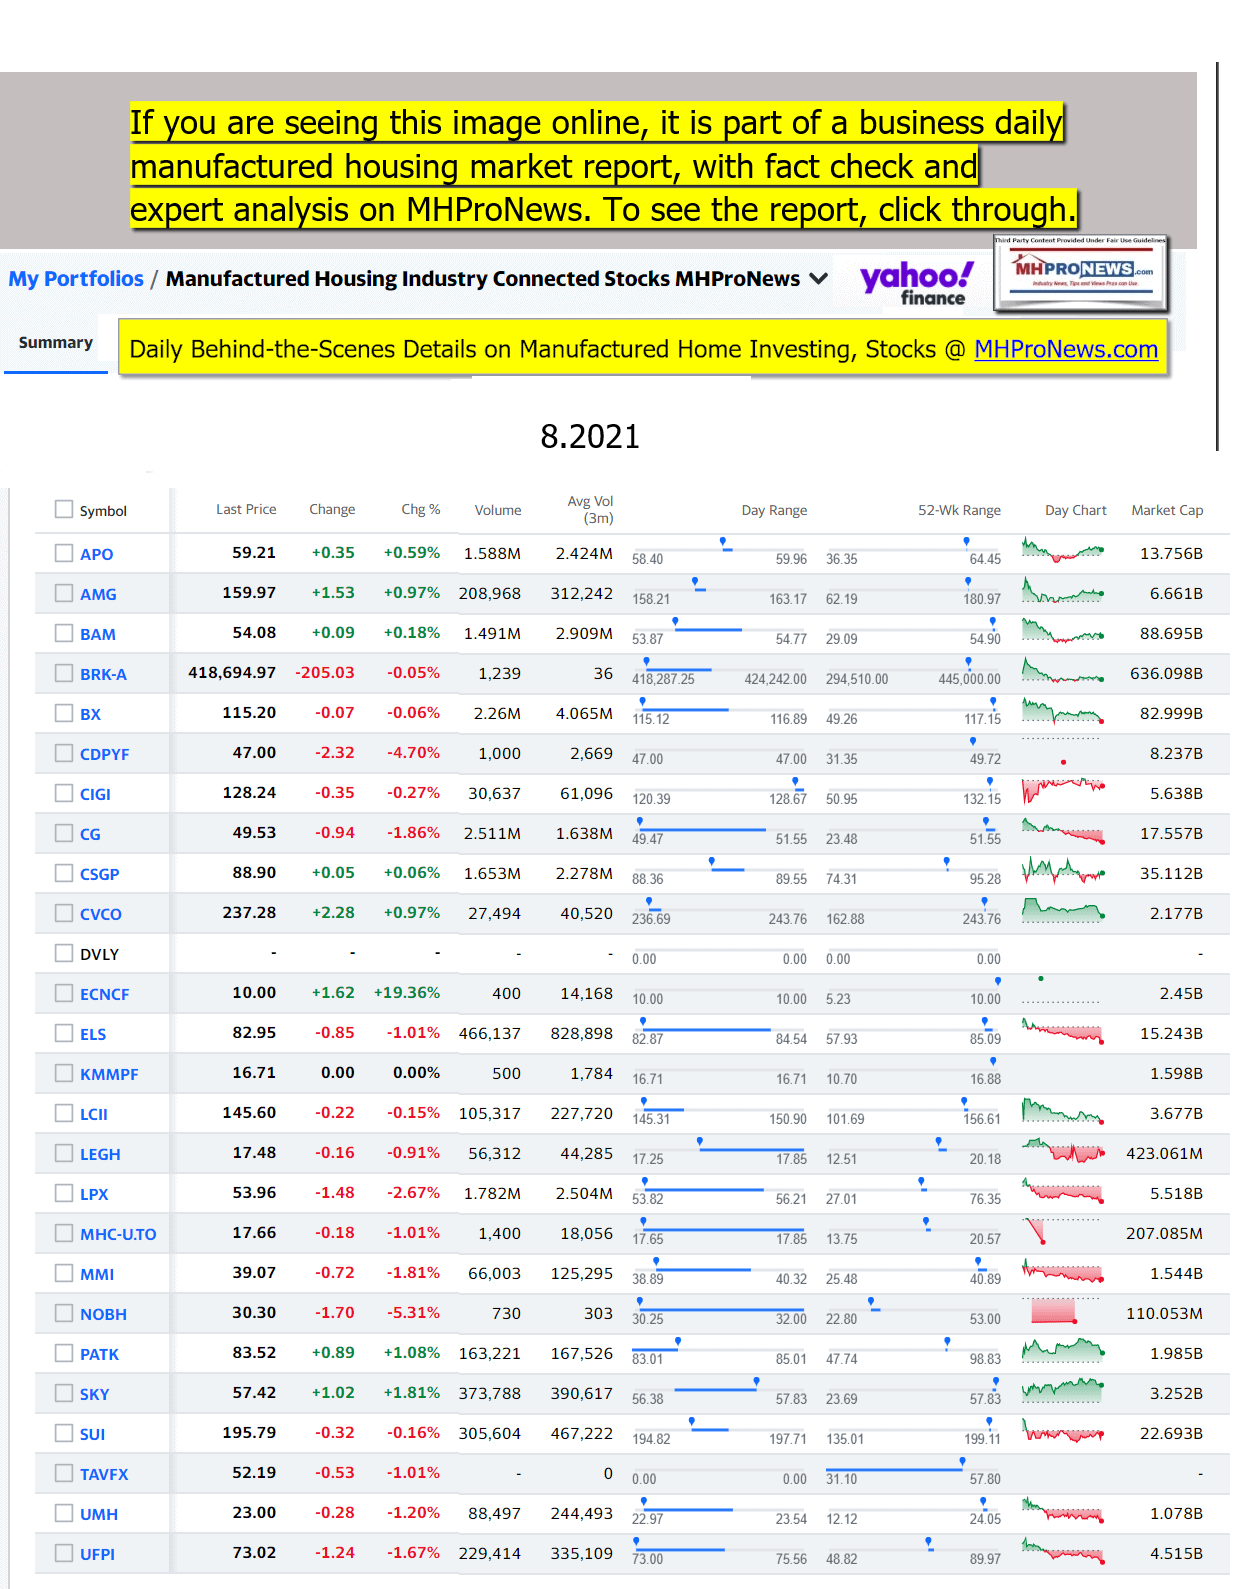Open the SKY day chart sparkline
The width and height of the screenshot is (1235, 1589).
coord(1062,1390)
